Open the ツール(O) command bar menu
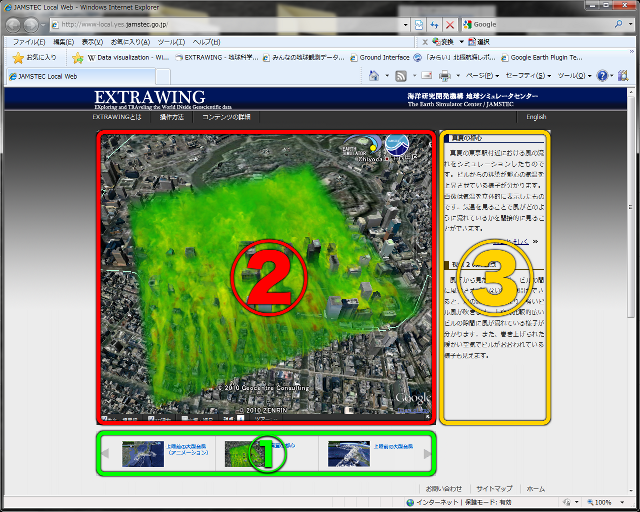This screenshot has width=640, height=512. coord(574,76)
